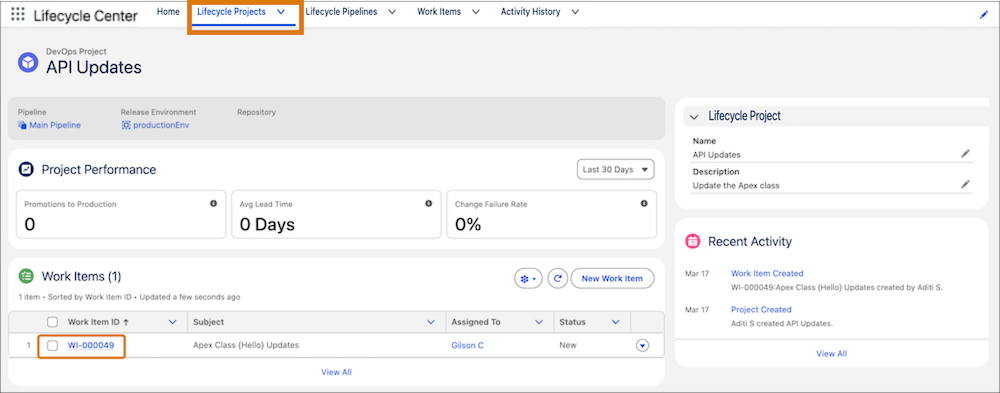Edit the Description field pencil icon
This screenshot has height=393, width=1000.
tap(965, 184)
